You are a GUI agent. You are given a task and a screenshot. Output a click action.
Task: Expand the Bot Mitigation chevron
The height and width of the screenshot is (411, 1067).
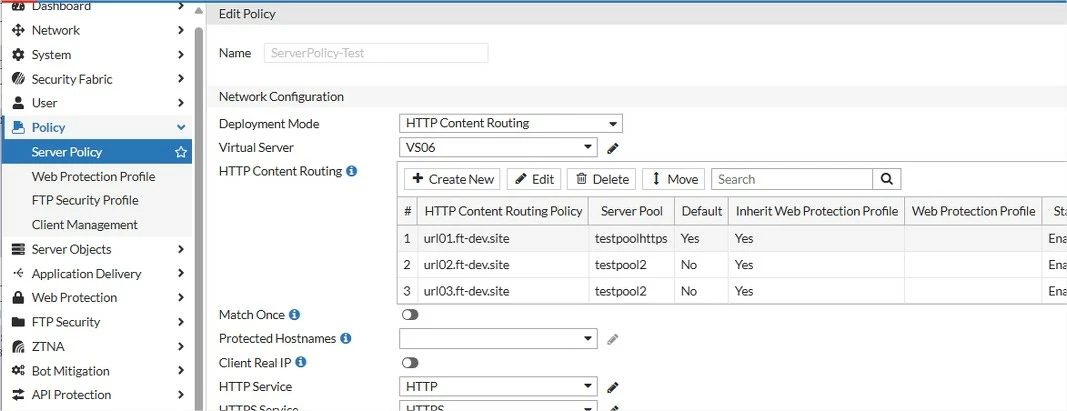tap(180, 372)
